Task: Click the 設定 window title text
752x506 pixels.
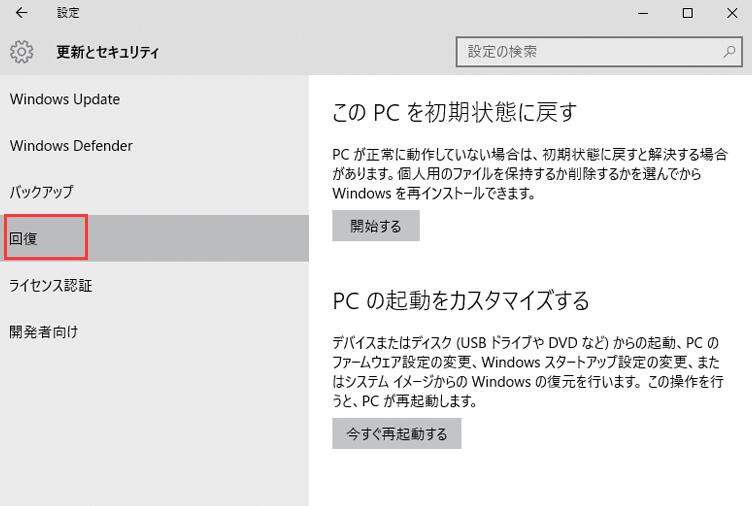Action: tap(68, 13)
